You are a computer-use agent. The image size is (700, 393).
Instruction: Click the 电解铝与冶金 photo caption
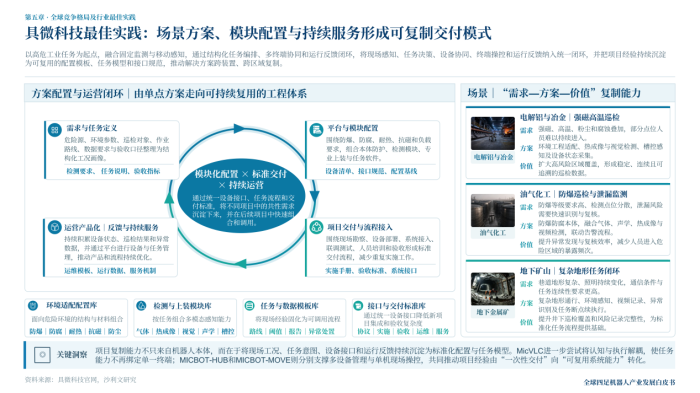click(493, 157)
